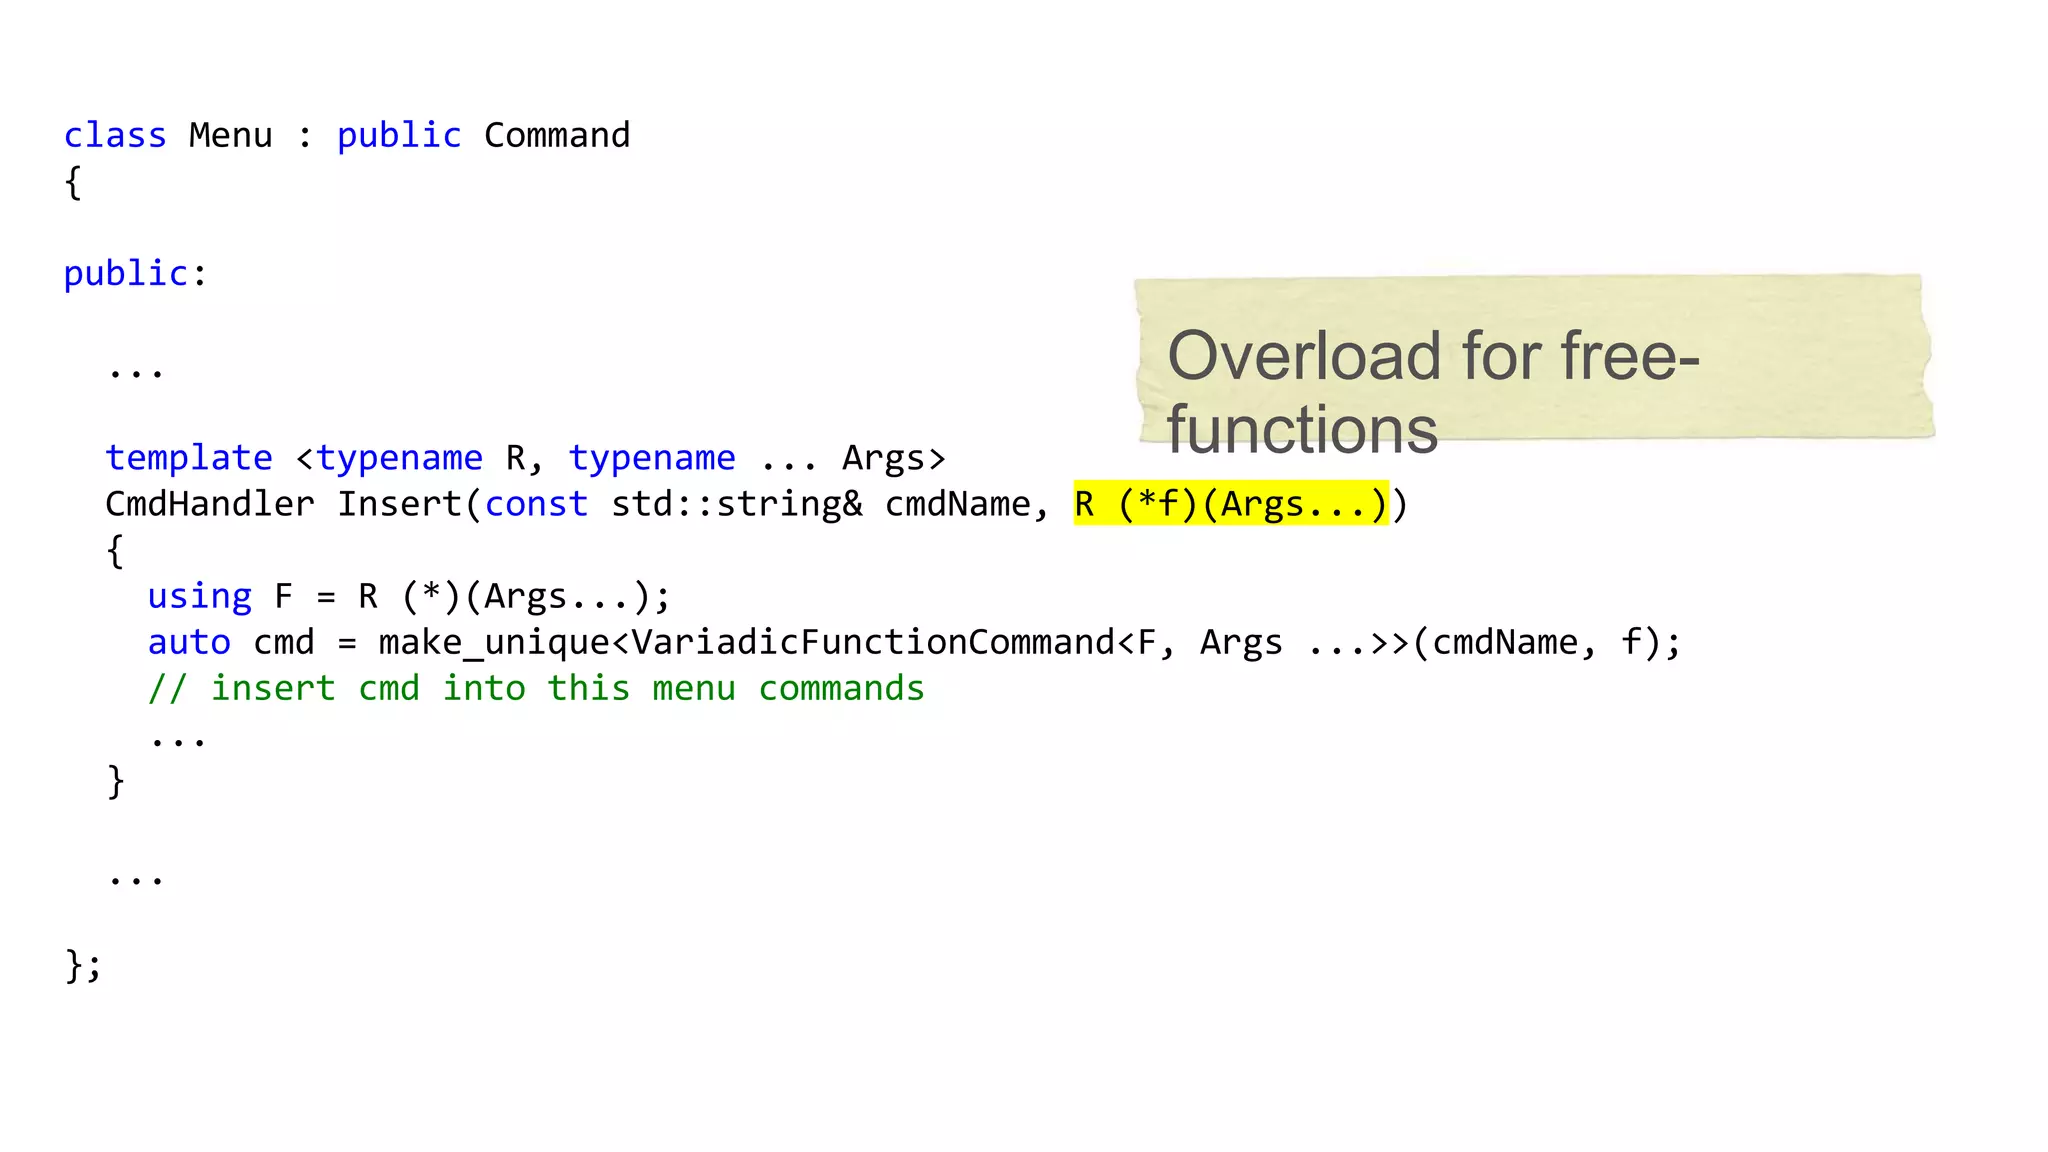Click the 'public:' access specifier line
Screen dimensions: 2048x1152
136,273
